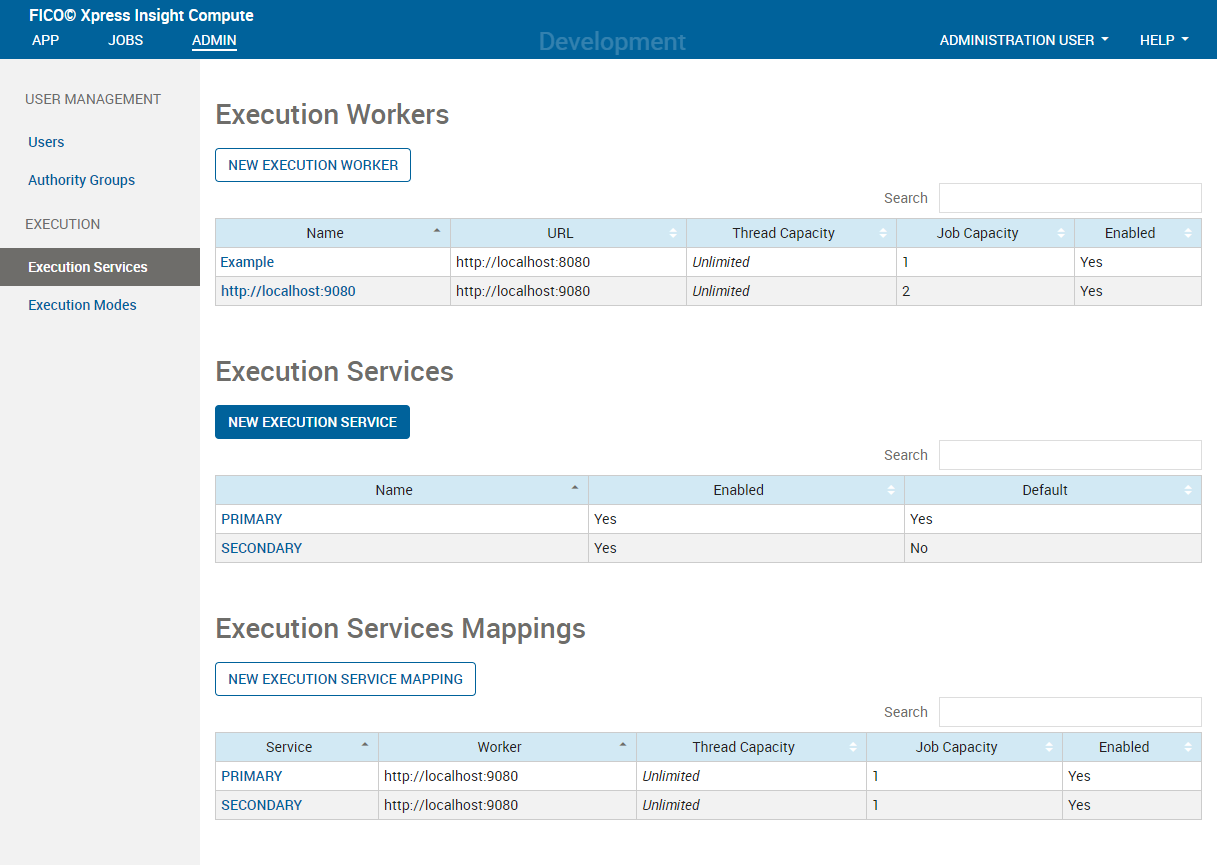Add a New Execution Service Mapping
The height and width of the screenshot is (865, 1217).
point(345,679)
